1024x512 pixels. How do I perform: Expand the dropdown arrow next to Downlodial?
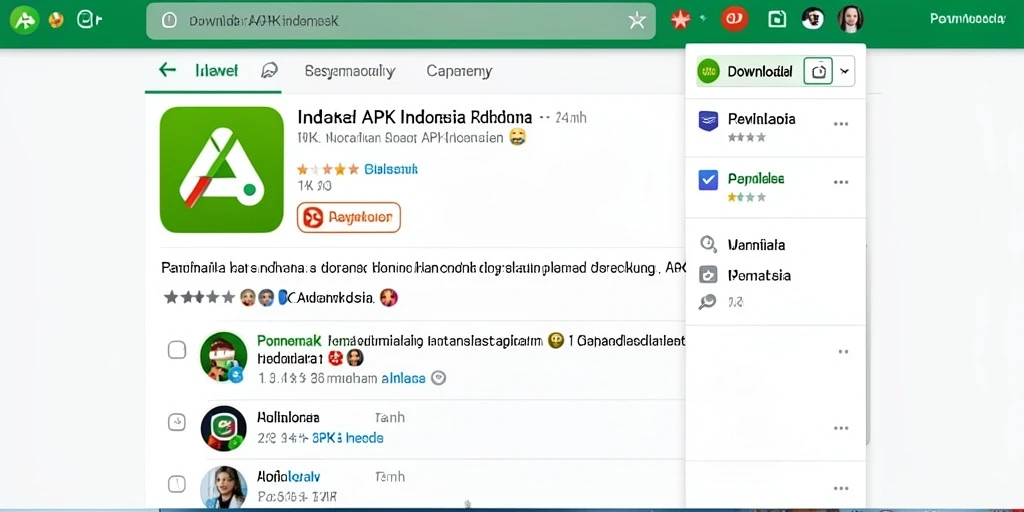pos(844,71)
